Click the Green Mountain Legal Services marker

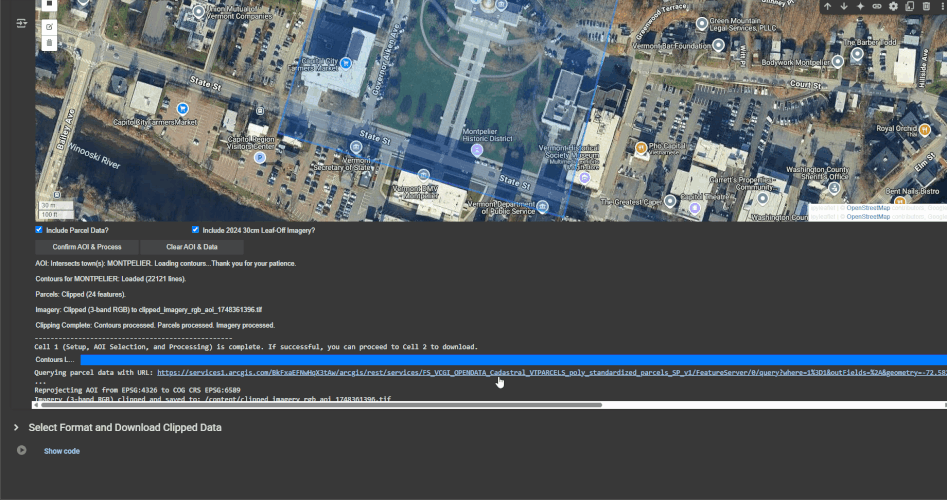pos(702,24)
